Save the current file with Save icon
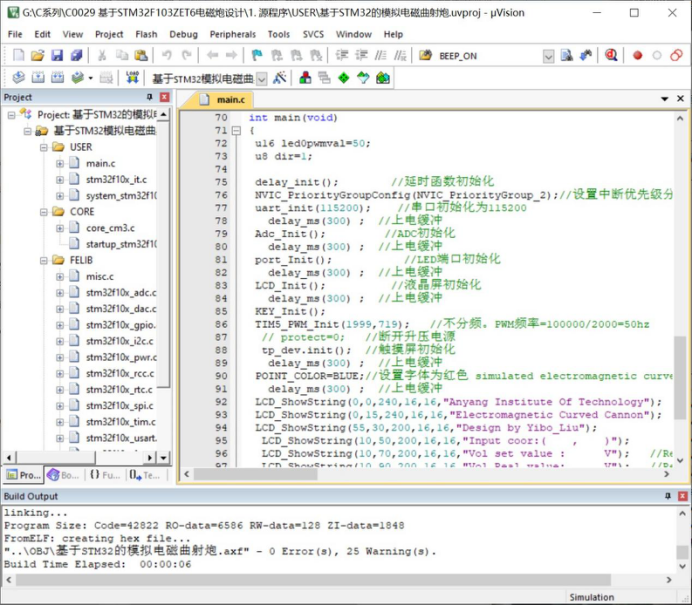Viewport: 692px width, 605px height. coord(57,55)
